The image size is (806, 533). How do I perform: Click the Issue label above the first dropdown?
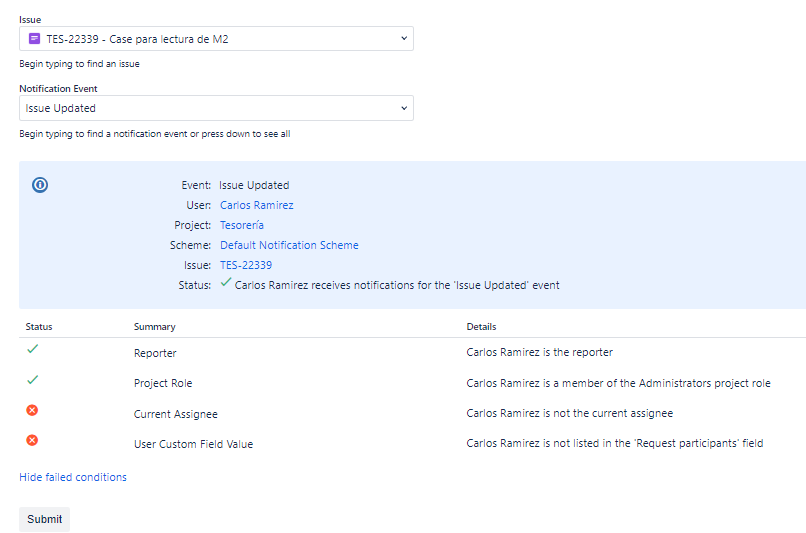(30, 20)
